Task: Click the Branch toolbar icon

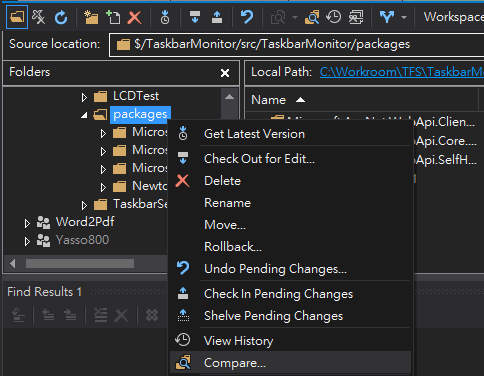Action: tap(387, 17)
